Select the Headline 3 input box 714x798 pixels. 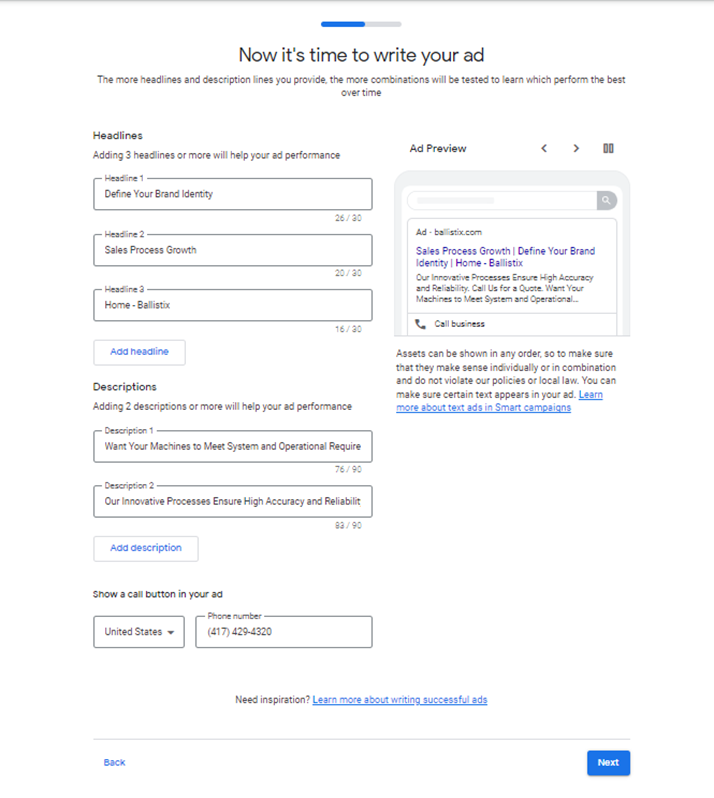232,305
